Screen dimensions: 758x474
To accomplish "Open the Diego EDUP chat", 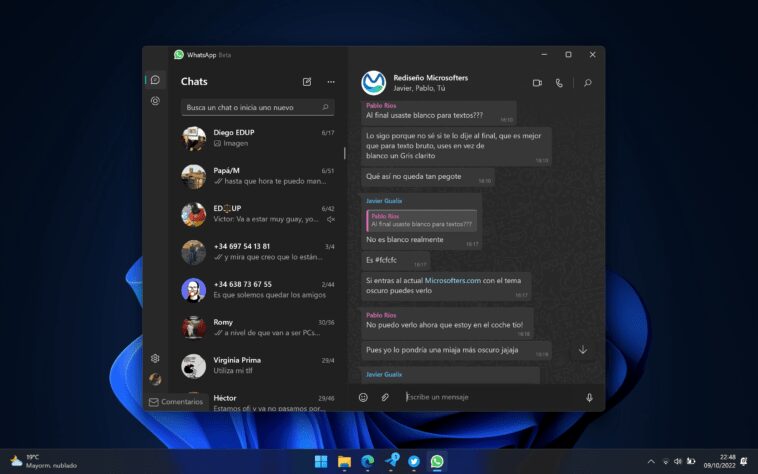I will (x=257, y=138).
